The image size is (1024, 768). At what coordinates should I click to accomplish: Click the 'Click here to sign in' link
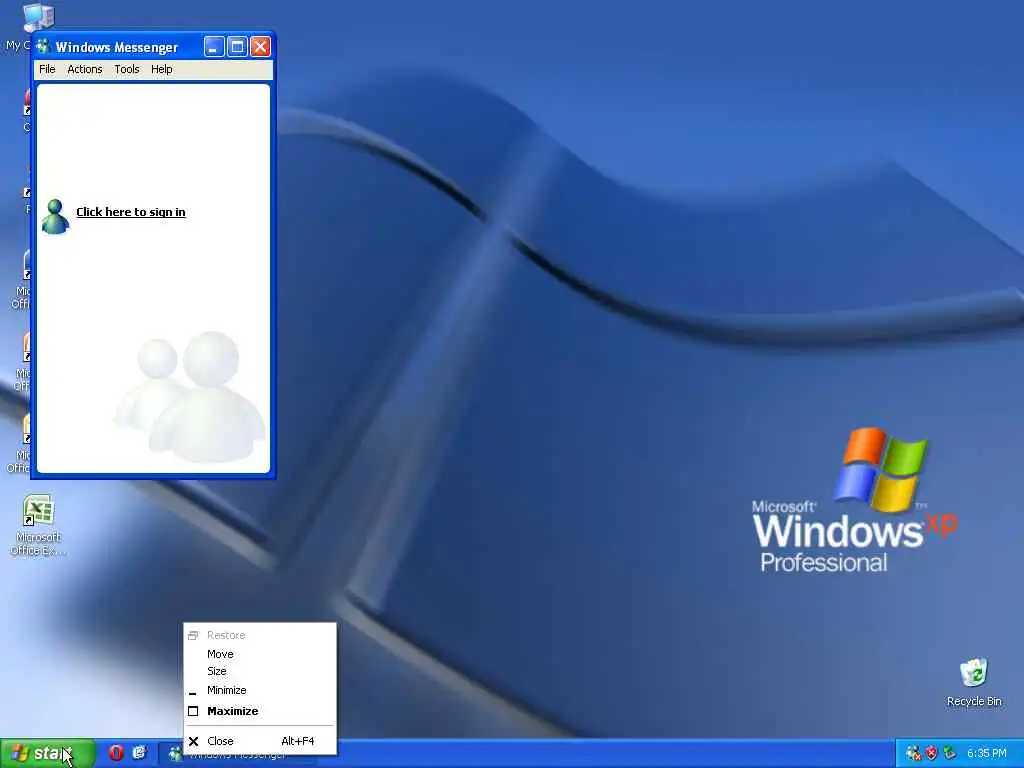click(x=131, y=212)
